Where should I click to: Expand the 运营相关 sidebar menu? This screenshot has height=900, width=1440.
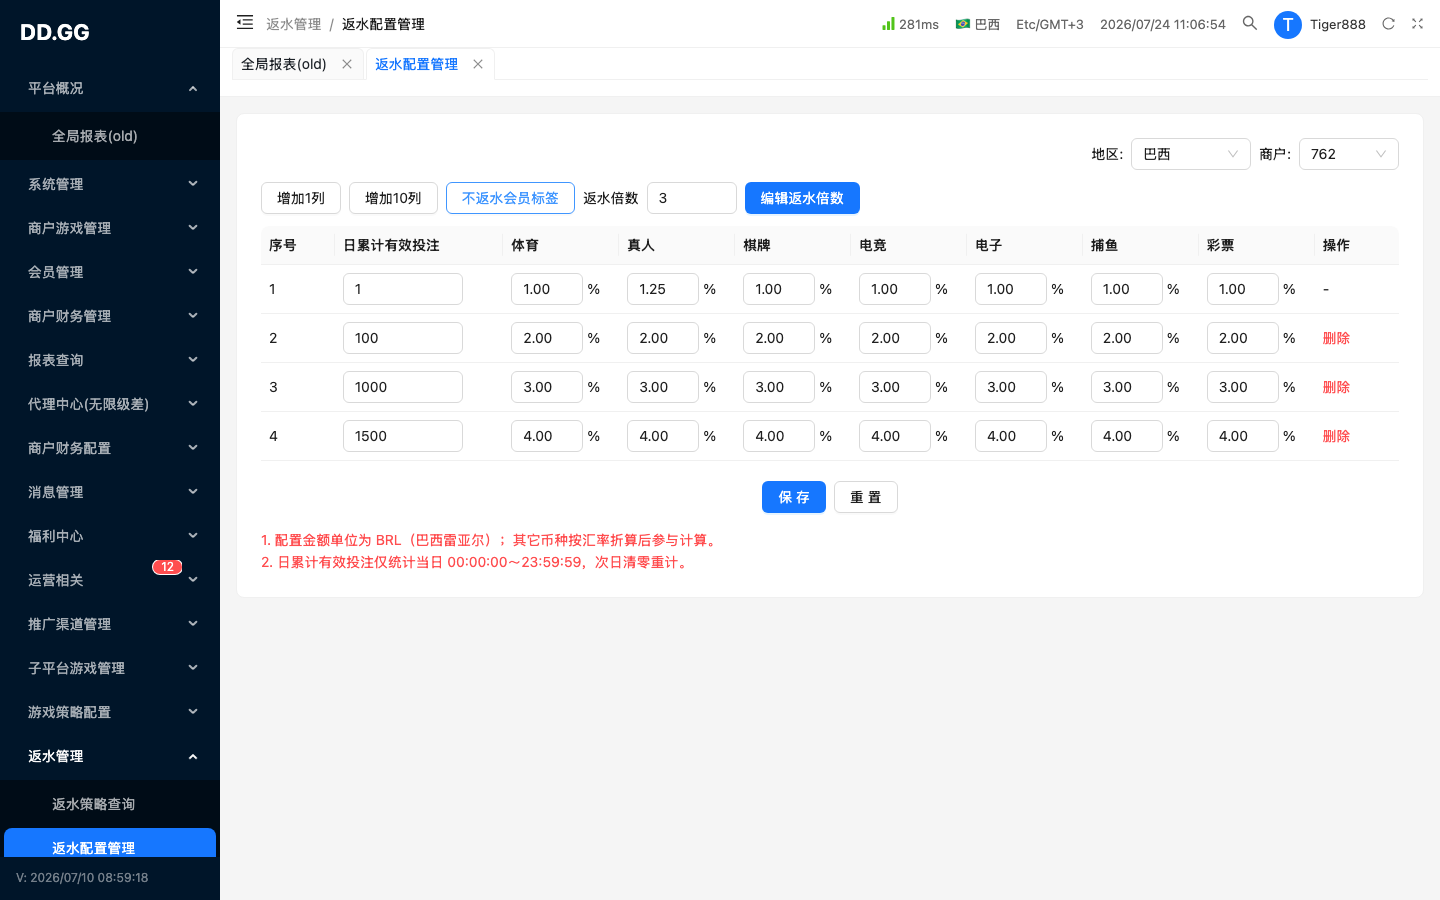tap(110, 580)
